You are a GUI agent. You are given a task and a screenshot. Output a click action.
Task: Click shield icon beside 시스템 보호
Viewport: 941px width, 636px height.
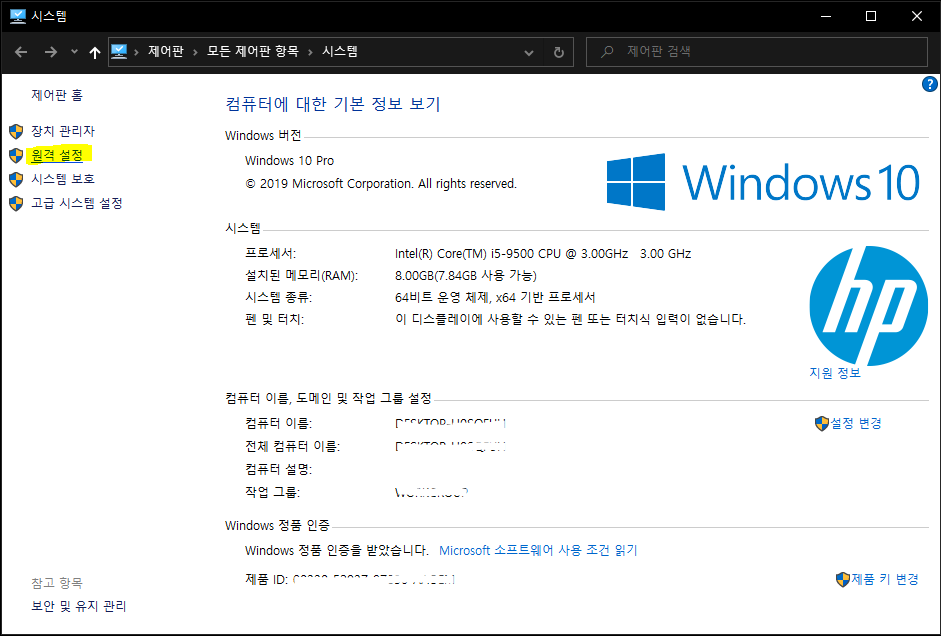tap(16, 179)
